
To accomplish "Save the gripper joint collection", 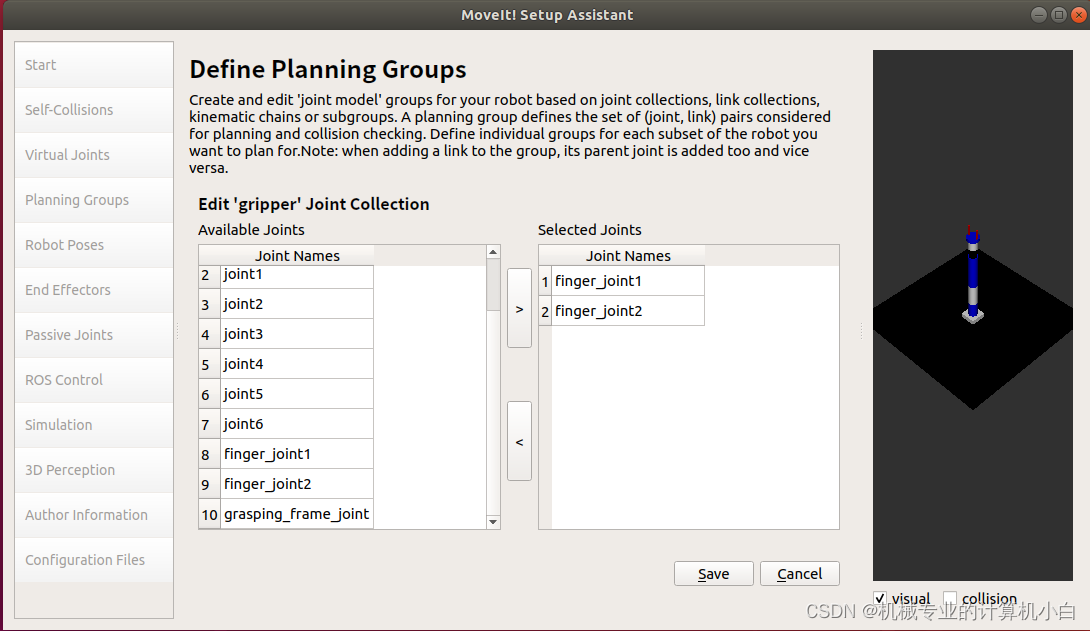I will point(713,573).
